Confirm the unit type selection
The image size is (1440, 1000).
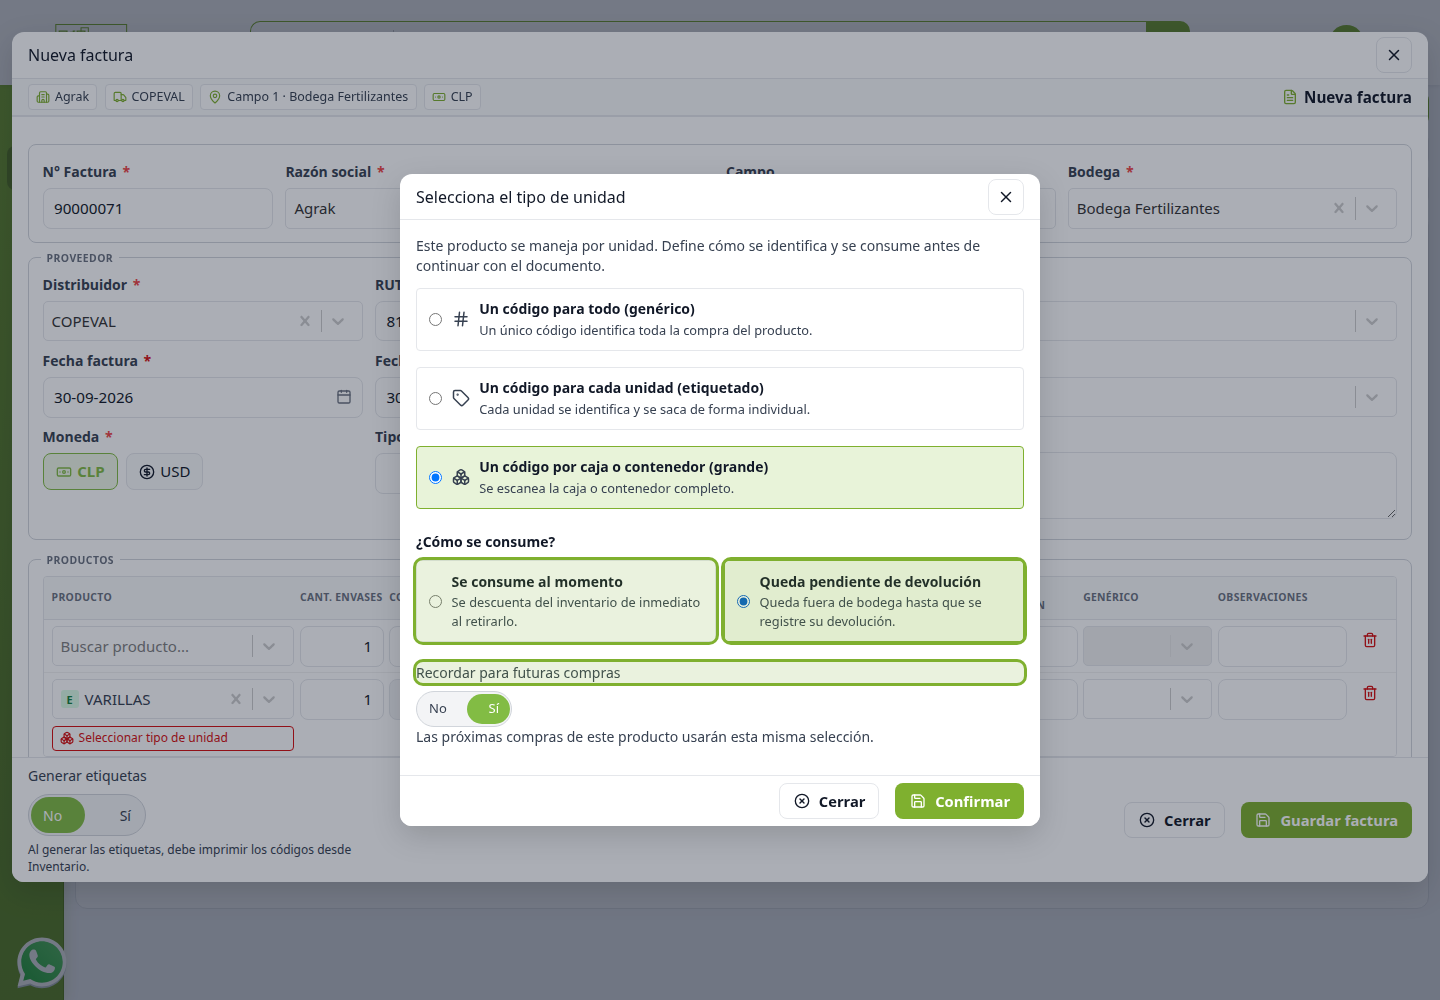point(959,801)
